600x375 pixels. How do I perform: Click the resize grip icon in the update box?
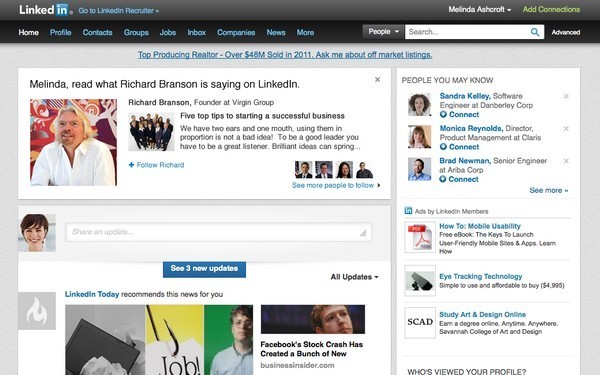coord(363,233)
